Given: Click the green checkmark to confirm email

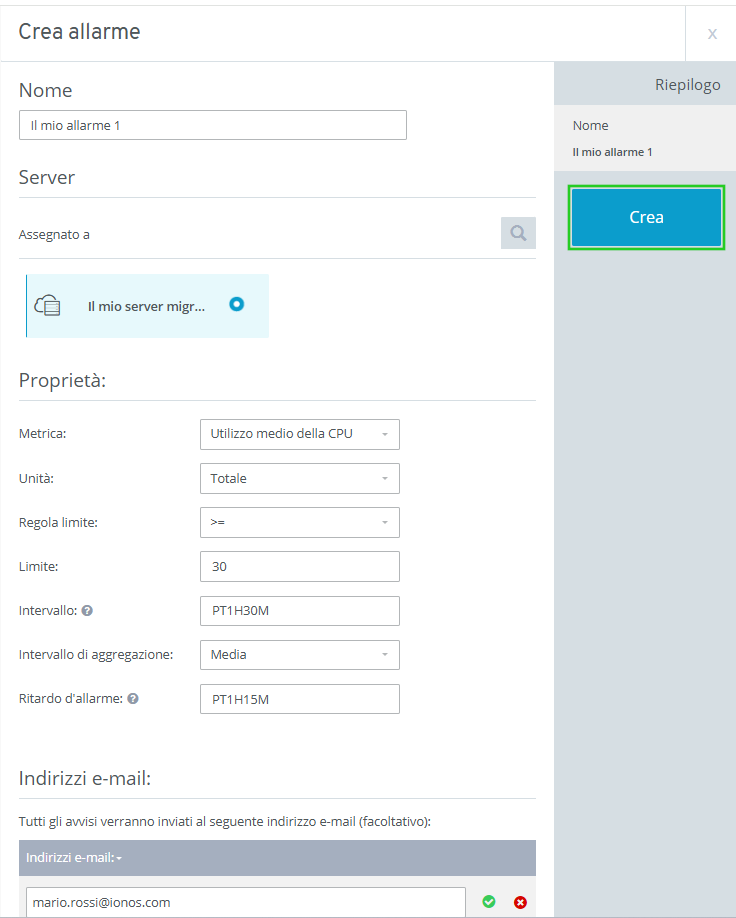Looking at the screenshot, I should click(489, 902).
